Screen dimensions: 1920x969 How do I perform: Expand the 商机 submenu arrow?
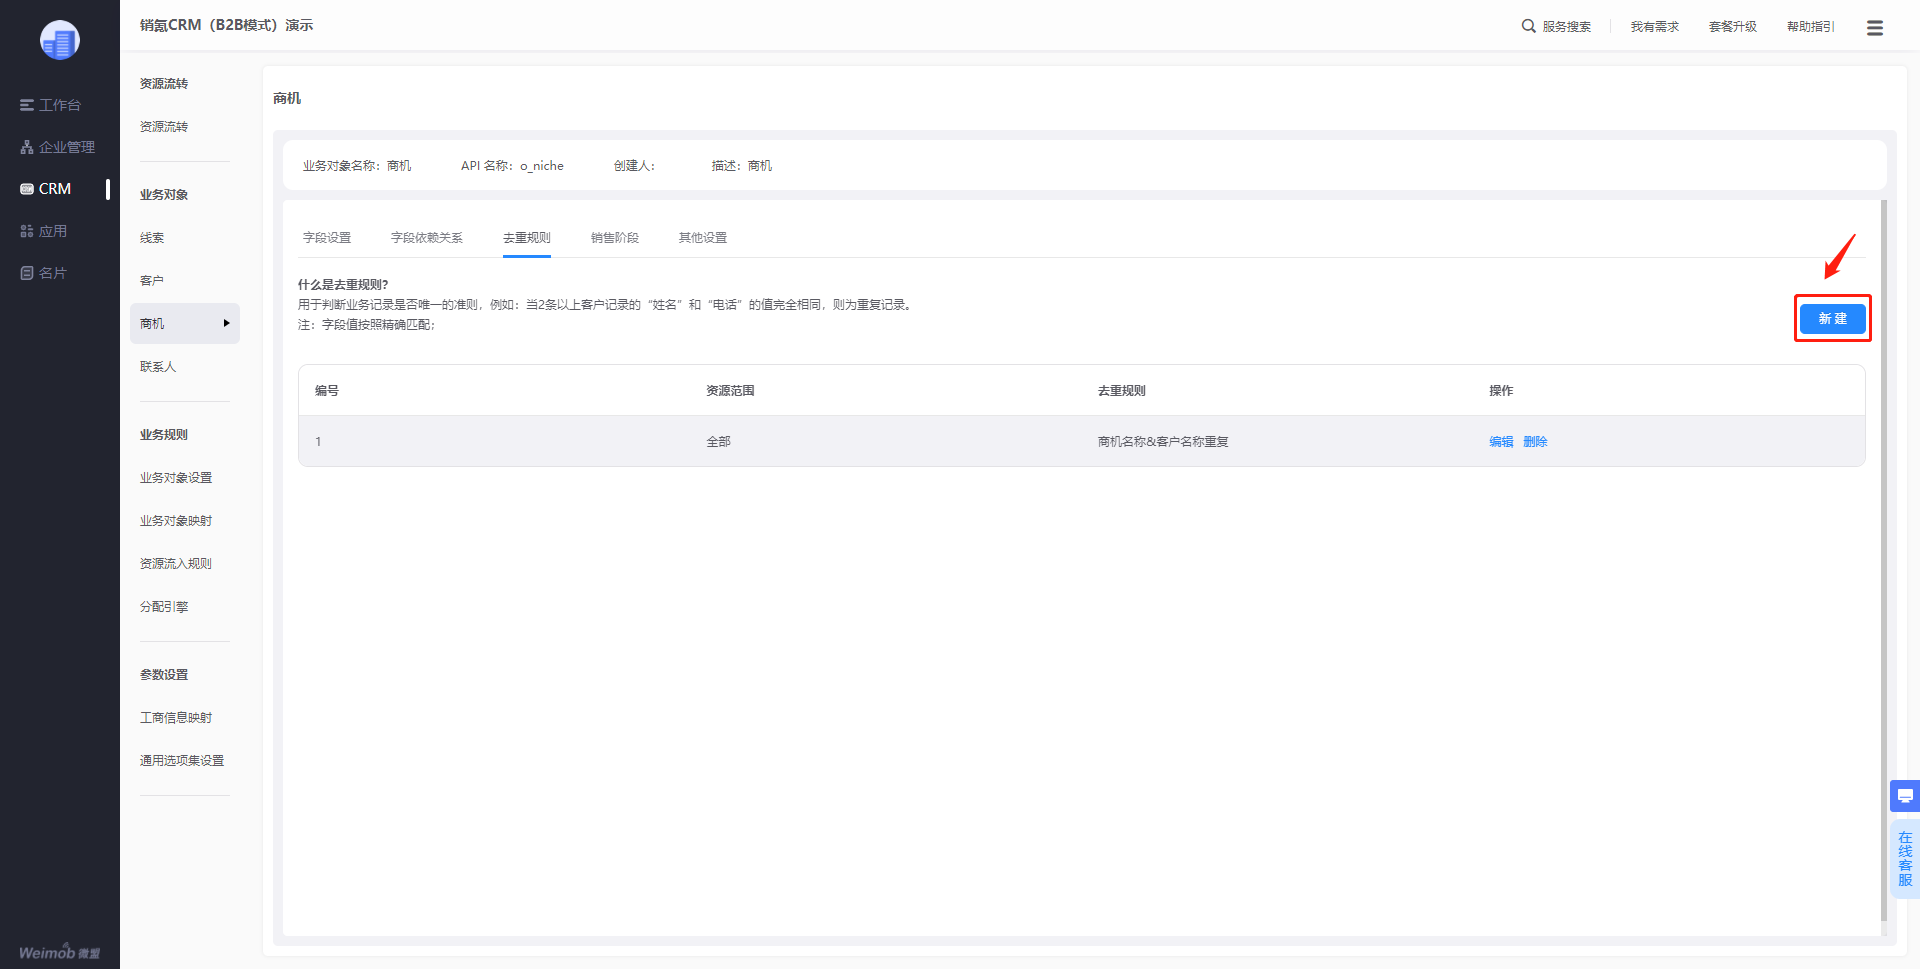pyautogui.click(x=227, y=323)
